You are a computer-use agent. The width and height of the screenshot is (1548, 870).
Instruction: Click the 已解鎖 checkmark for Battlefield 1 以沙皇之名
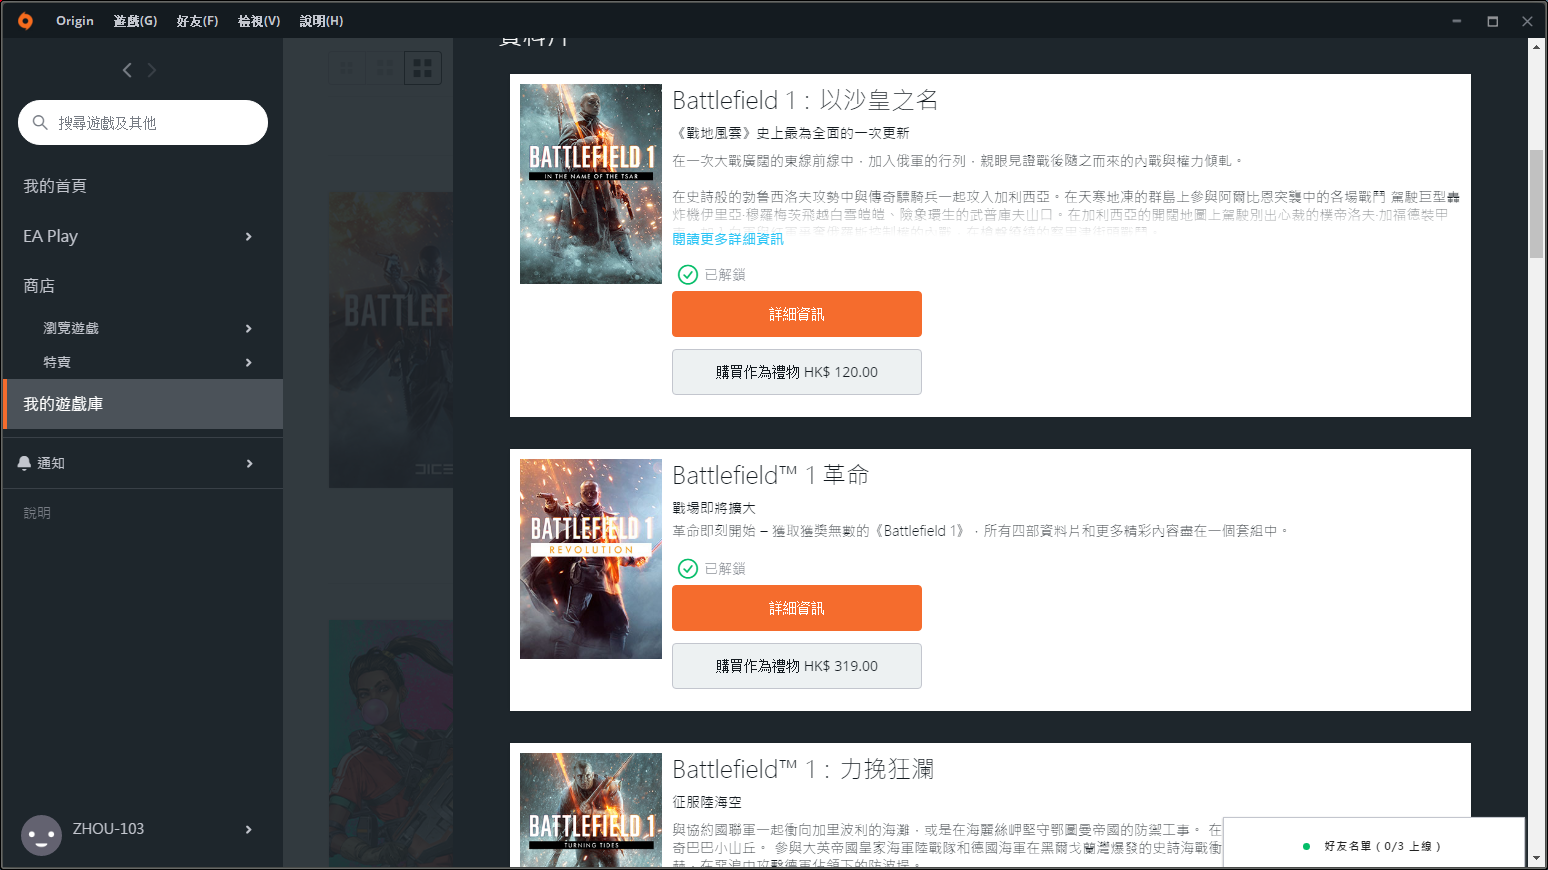click(x=688, y=274)
